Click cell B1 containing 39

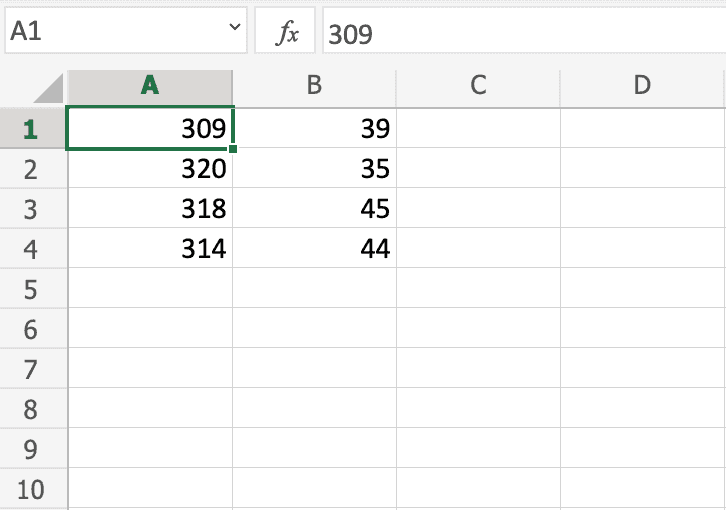[x=314, y=129]
